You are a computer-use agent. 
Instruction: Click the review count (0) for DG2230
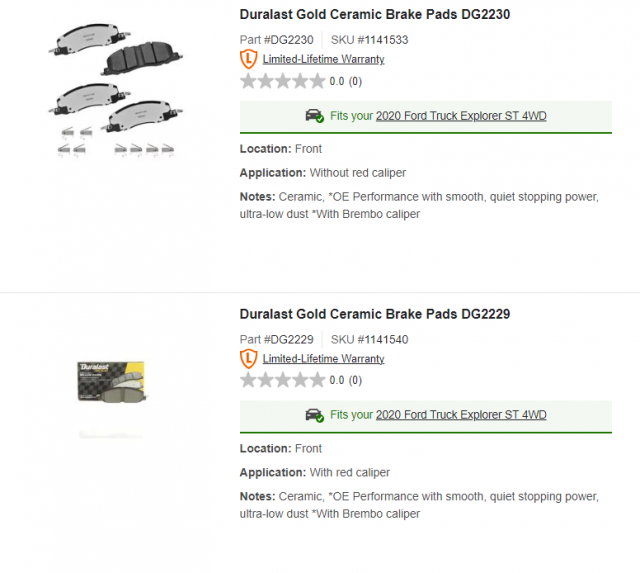(x=355, y=81)
